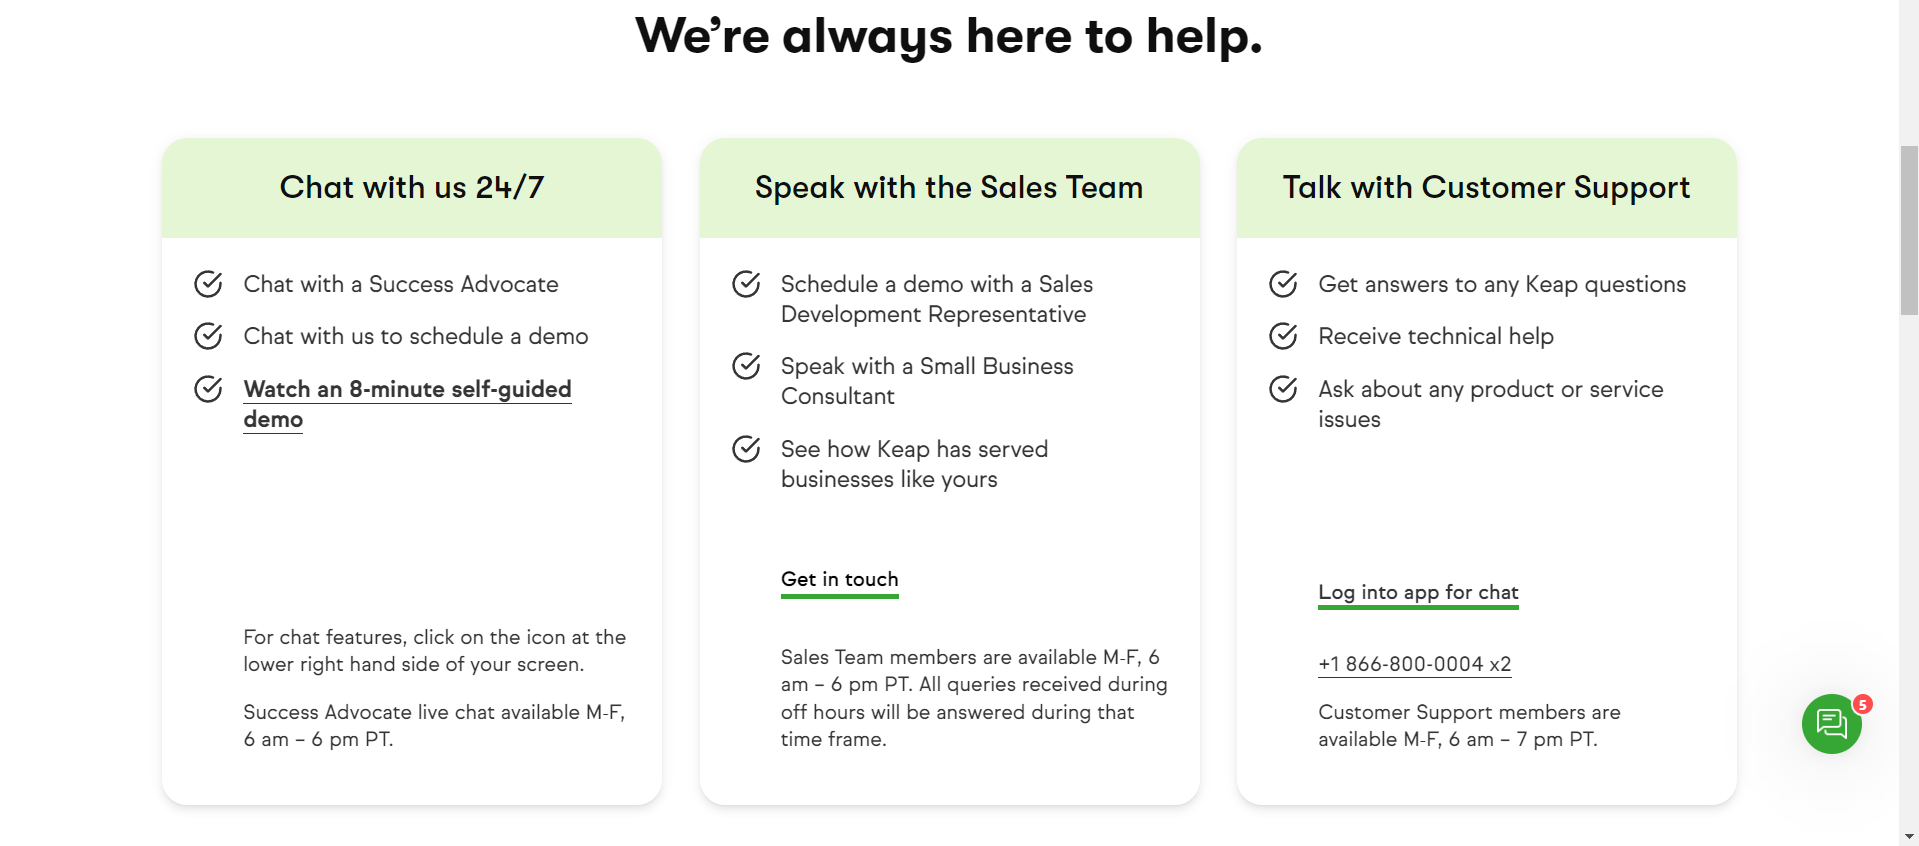
Task: Click the scrollbar thumb on the right edge
Action: [1910, 220]
